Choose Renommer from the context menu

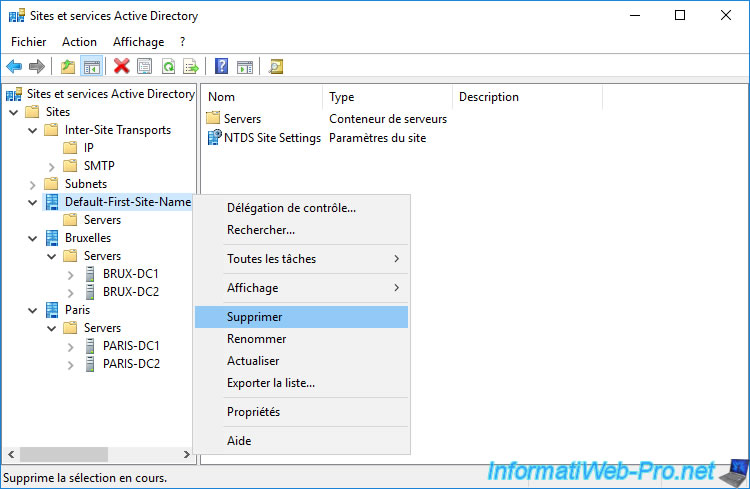[x=257, y=339]
